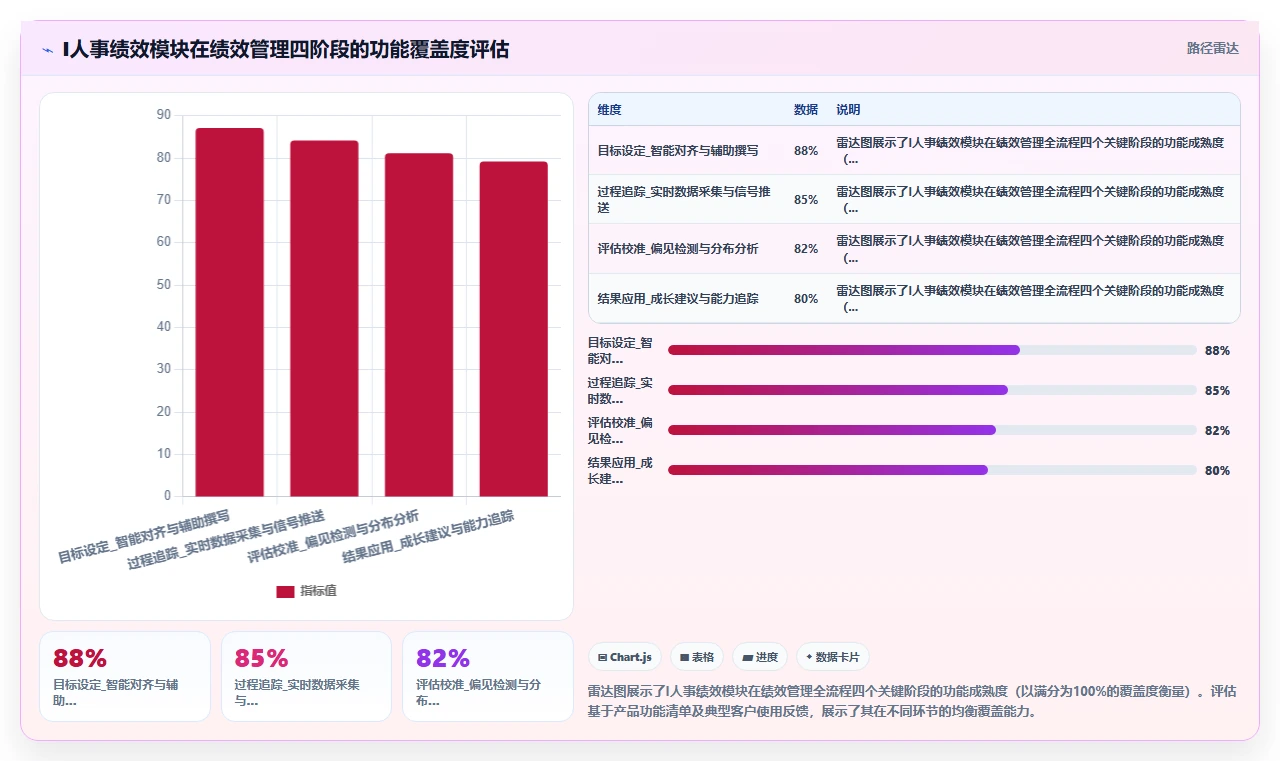Click the chart title heading text

pos(286,49)
